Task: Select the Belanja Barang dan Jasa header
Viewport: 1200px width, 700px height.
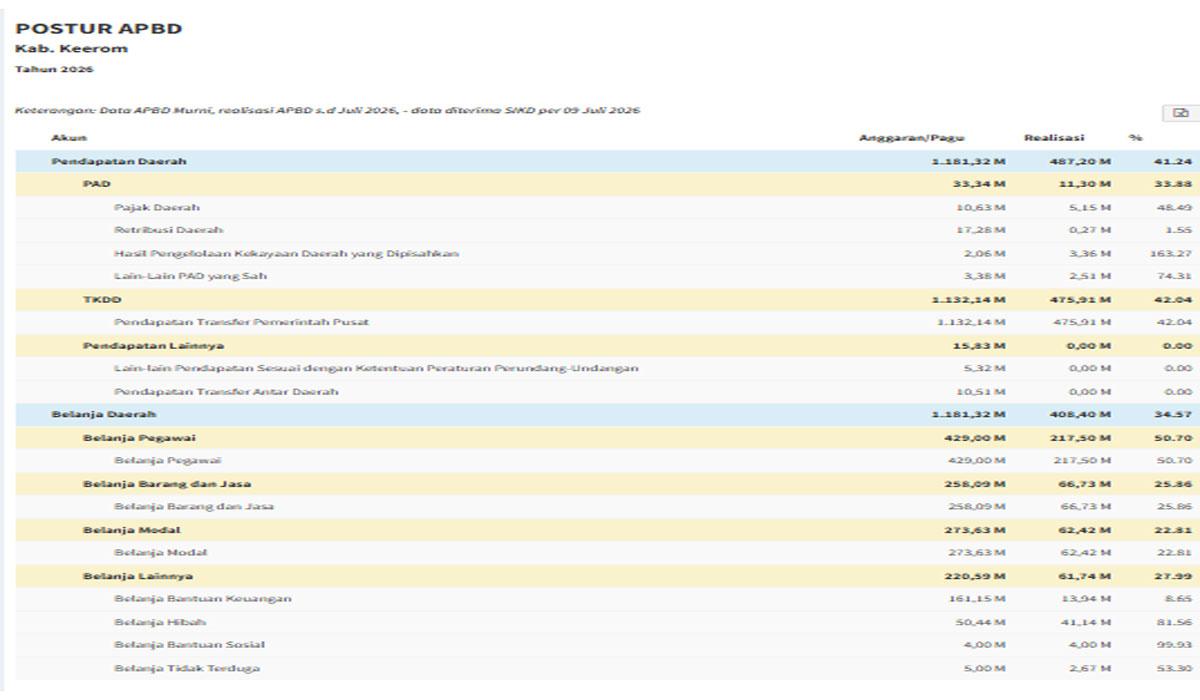Action: tap(607, 483)
